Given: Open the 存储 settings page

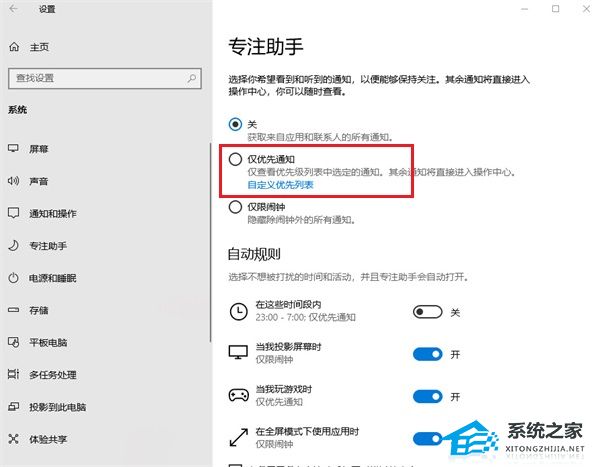Looking at the screenshot, I should (x=39, y=310).
